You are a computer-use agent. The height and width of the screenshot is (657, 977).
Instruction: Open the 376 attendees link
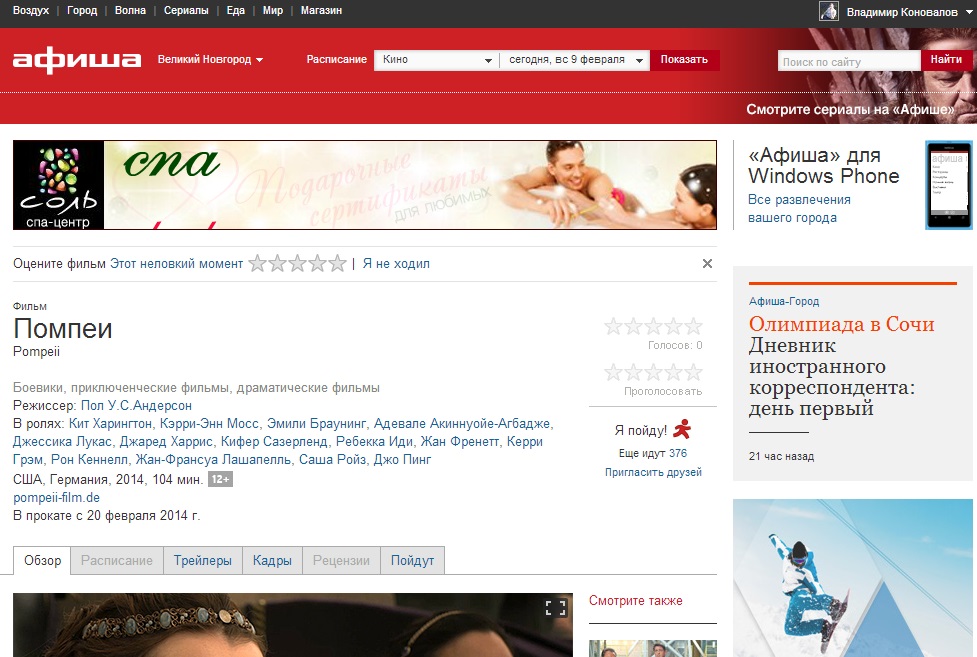678,453
